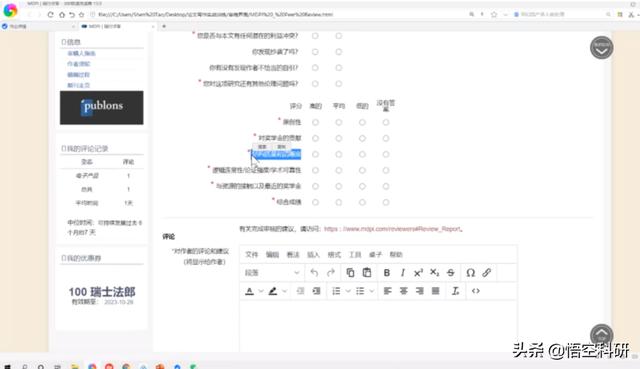
Task: Apply the highlight marker color
Action: 273,291
